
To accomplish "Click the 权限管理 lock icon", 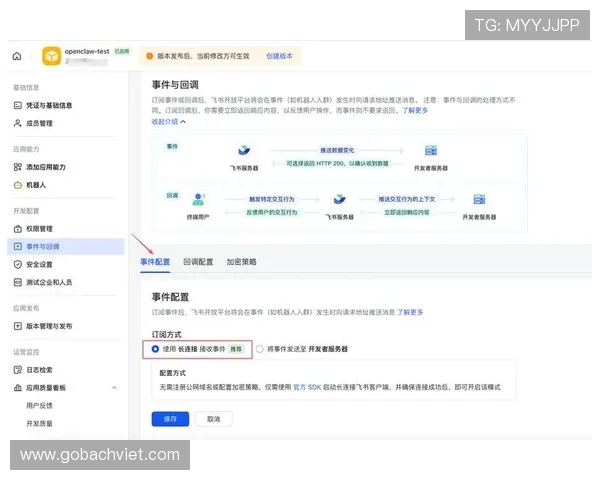I will 18,229.
